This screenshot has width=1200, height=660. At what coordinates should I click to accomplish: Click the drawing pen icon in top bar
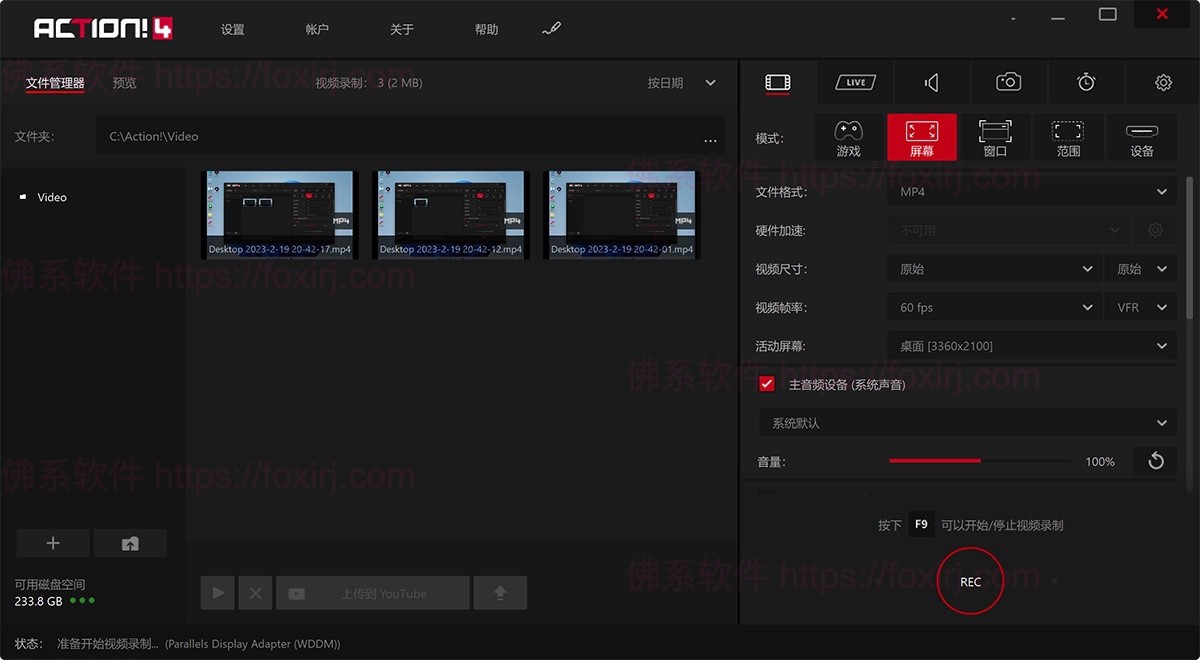(x=551, y=29)
